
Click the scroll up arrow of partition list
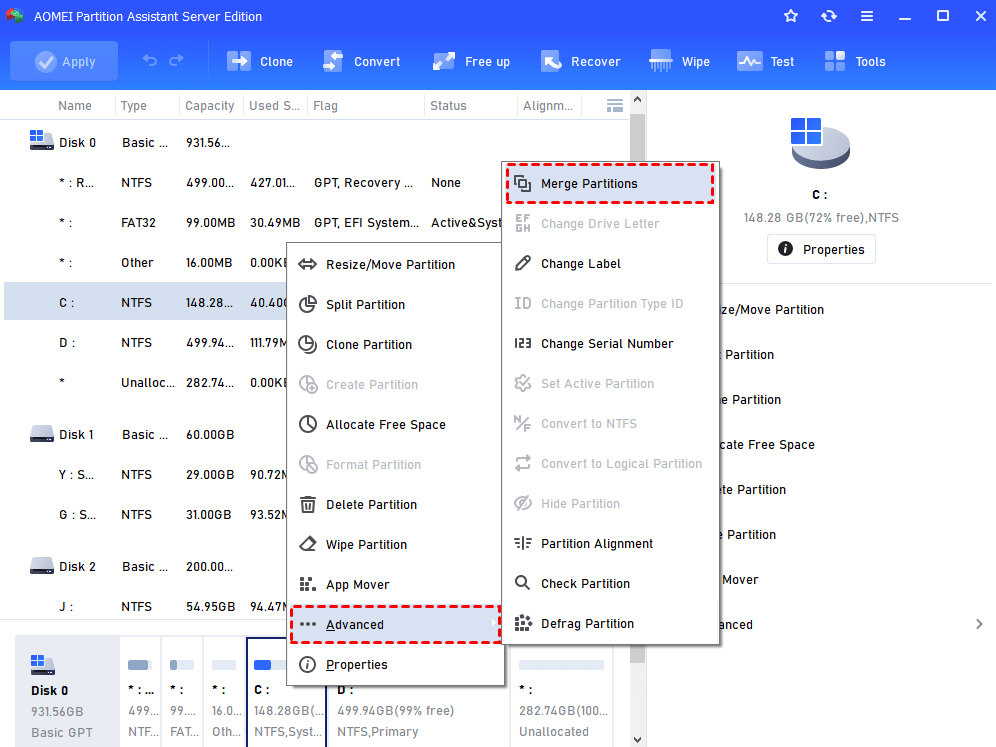coord(638,100)
